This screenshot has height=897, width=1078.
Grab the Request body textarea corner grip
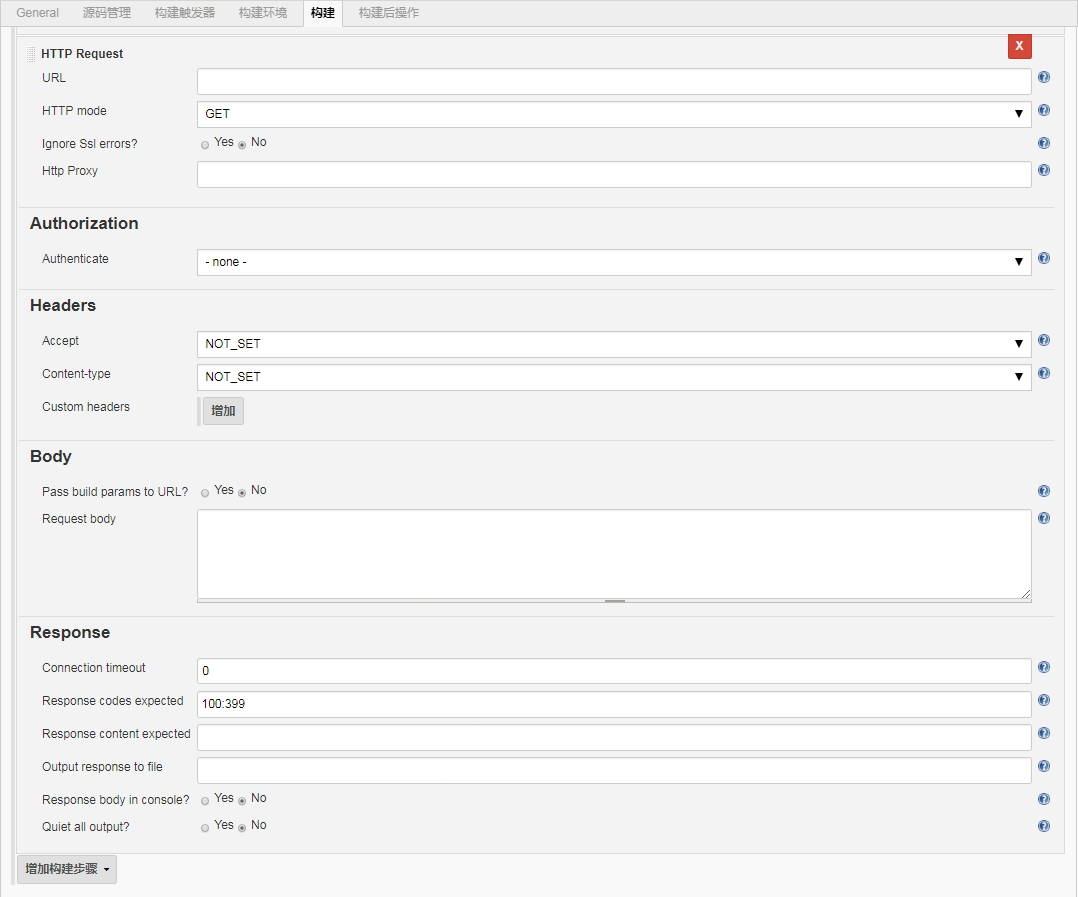(1025, 594)
